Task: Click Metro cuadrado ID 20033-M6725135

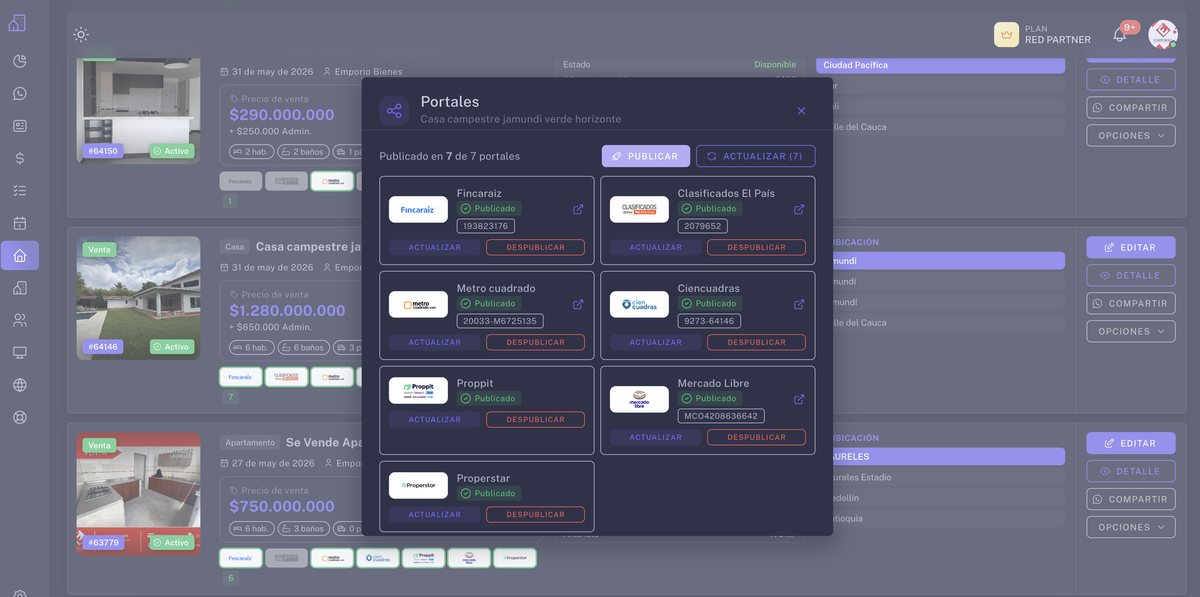Action: (x=500, y=321)
